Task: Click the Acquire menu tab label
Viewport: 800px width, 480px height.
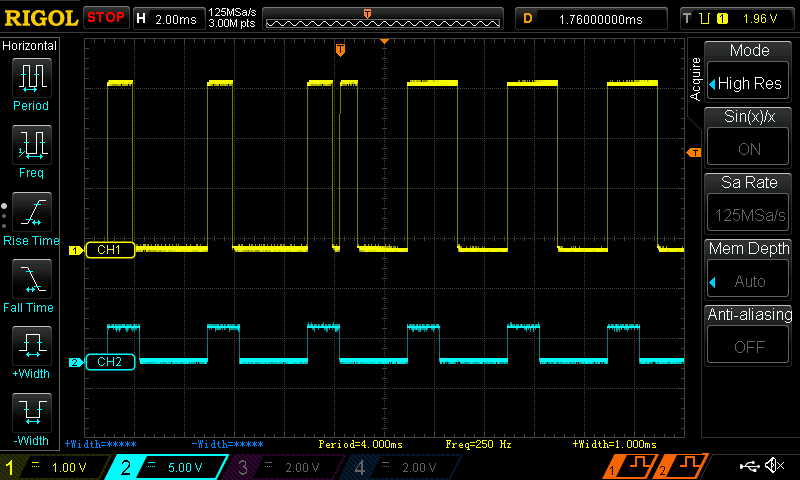Action: point(695,79)
